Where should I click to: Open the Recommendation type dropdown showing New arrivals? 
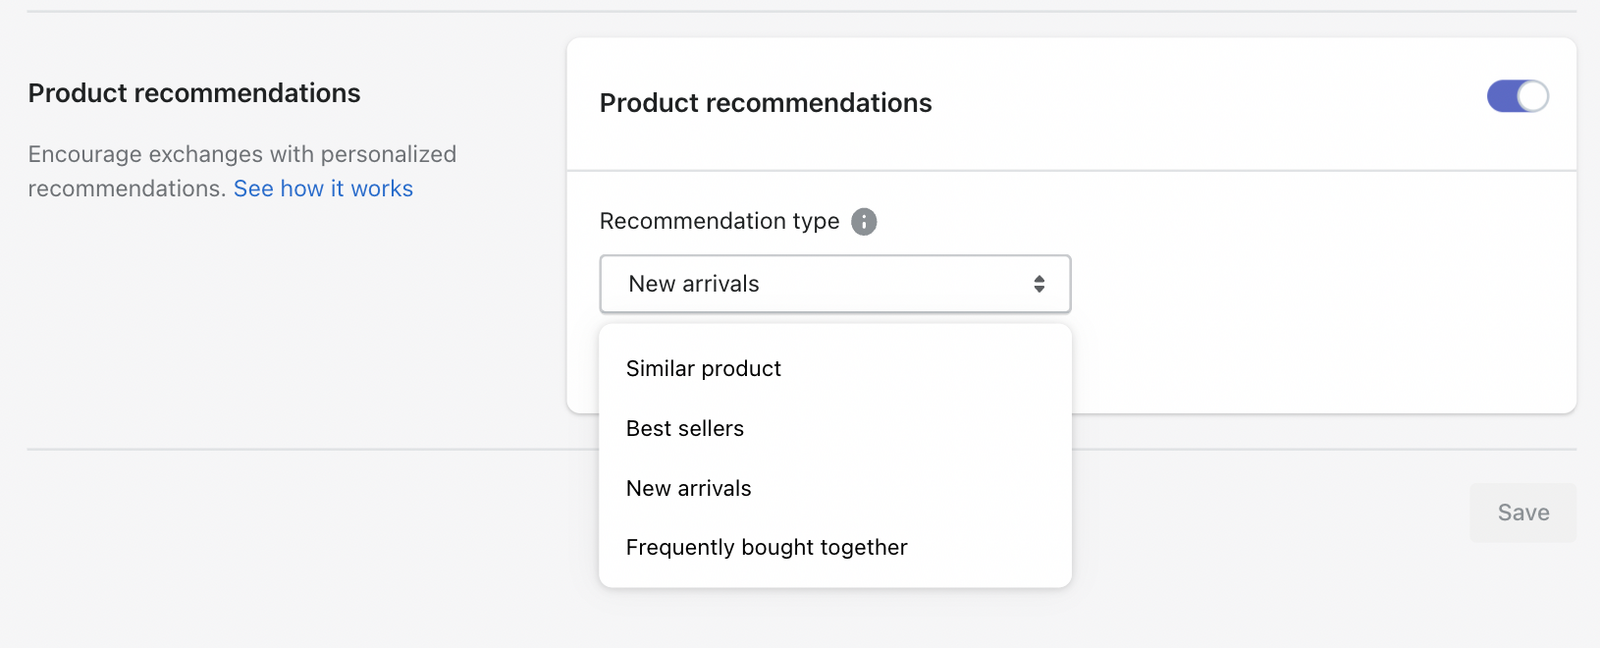pos(834,284)
